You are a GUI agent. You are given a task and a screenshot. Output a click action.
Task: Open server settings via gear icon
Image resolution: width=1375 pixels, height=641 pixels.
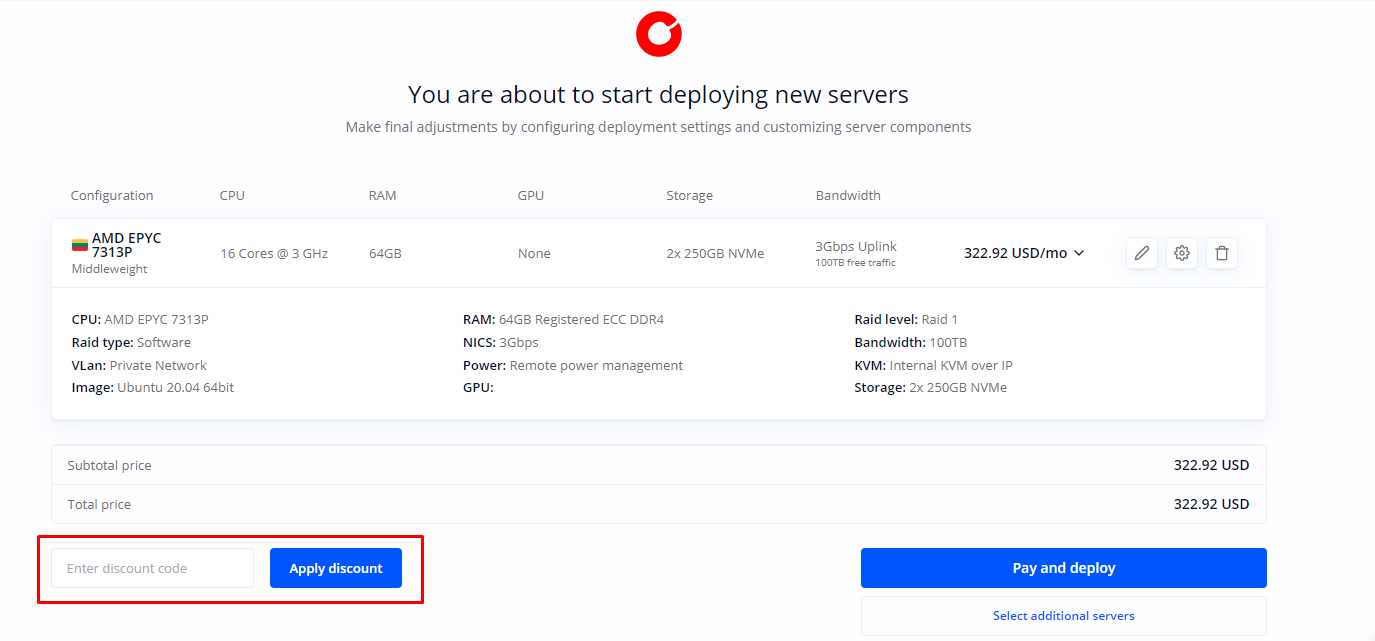coord(1182,253)
